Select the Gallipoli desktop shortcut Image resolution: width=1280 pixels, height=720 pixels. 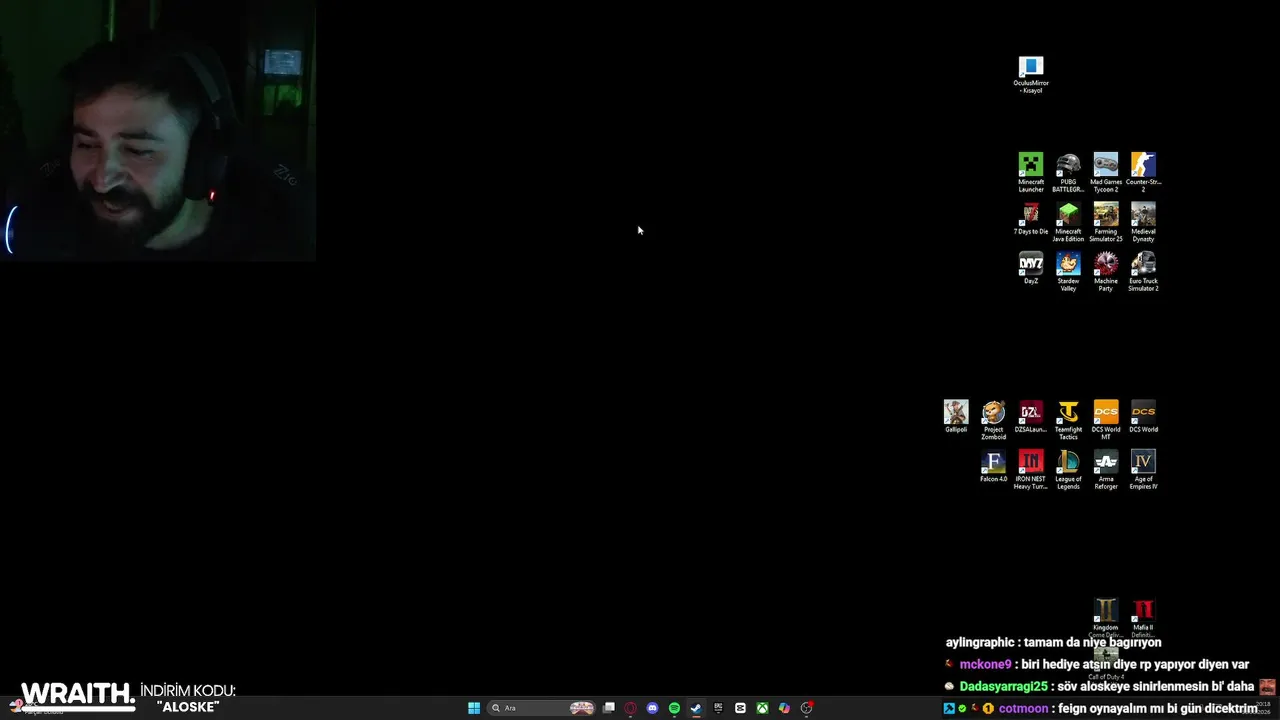[956, 417]
